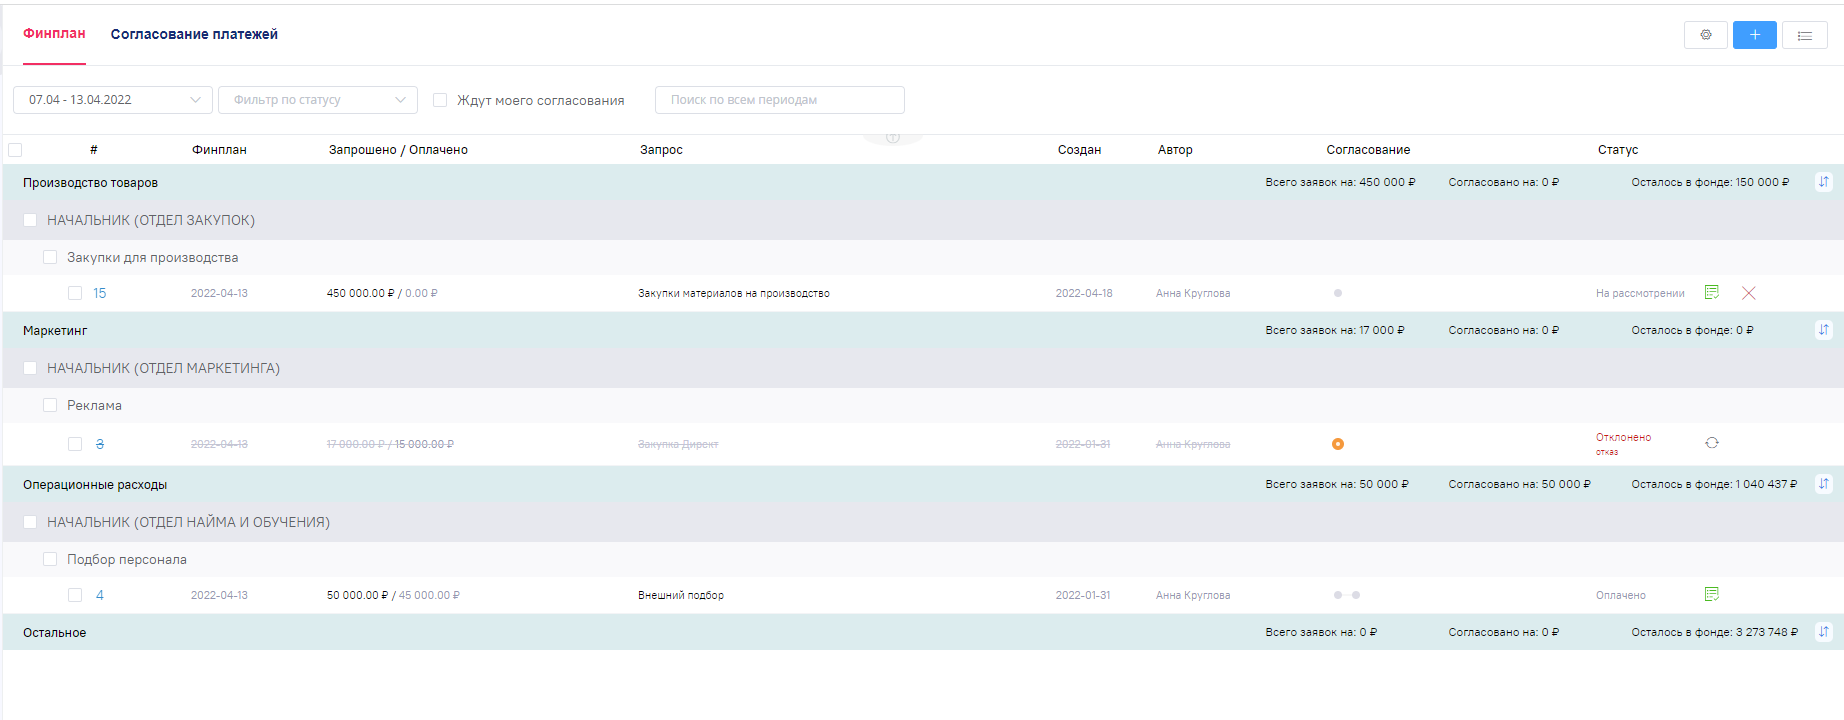Enable 'Ждут моего согласования' checkbox

click(440, 100)
